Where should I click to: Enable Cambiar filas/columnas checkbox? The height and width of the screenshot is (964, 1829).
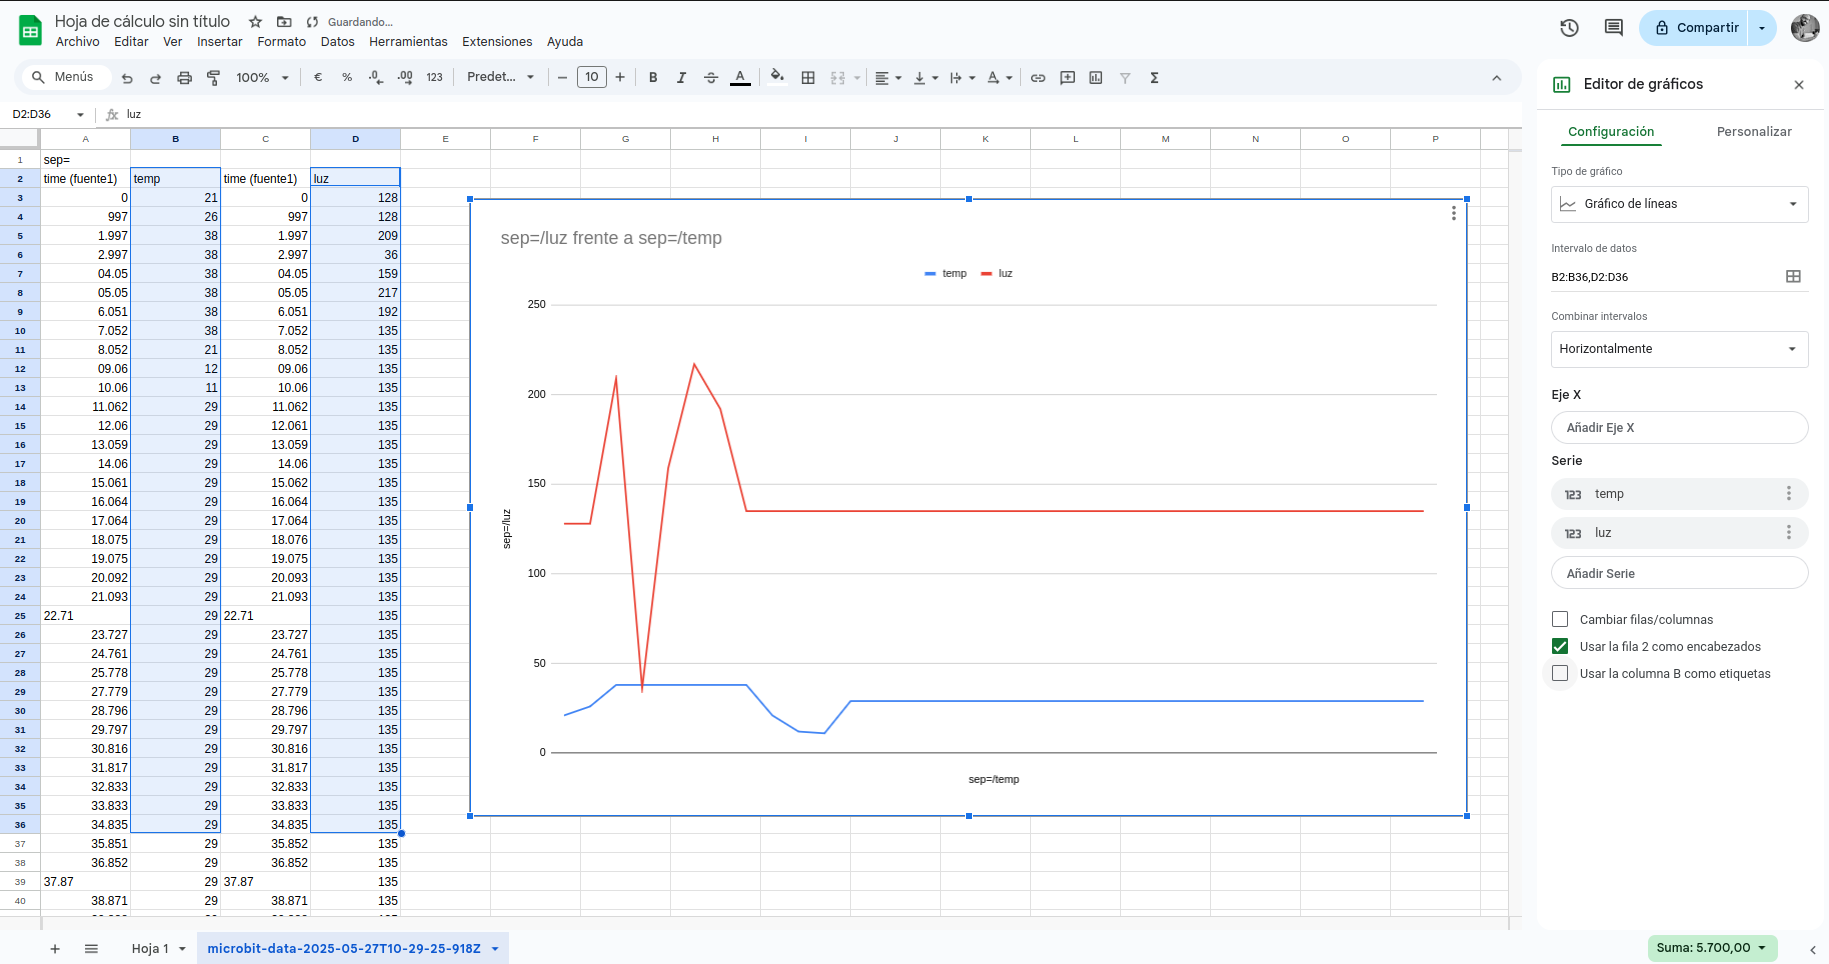[1560, 619]
